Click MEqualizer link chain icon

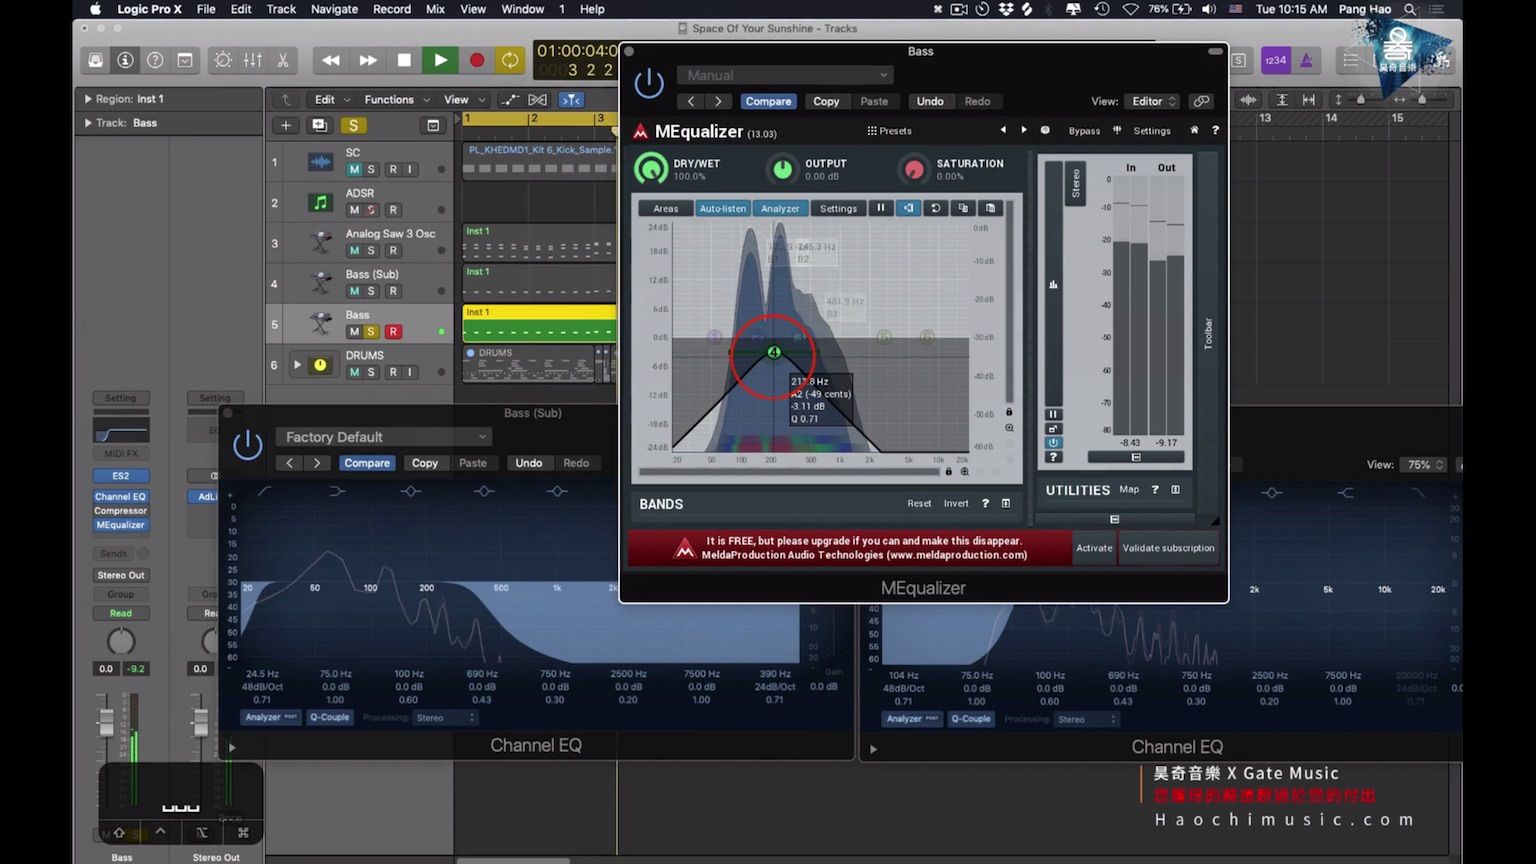click(1202, 101)
